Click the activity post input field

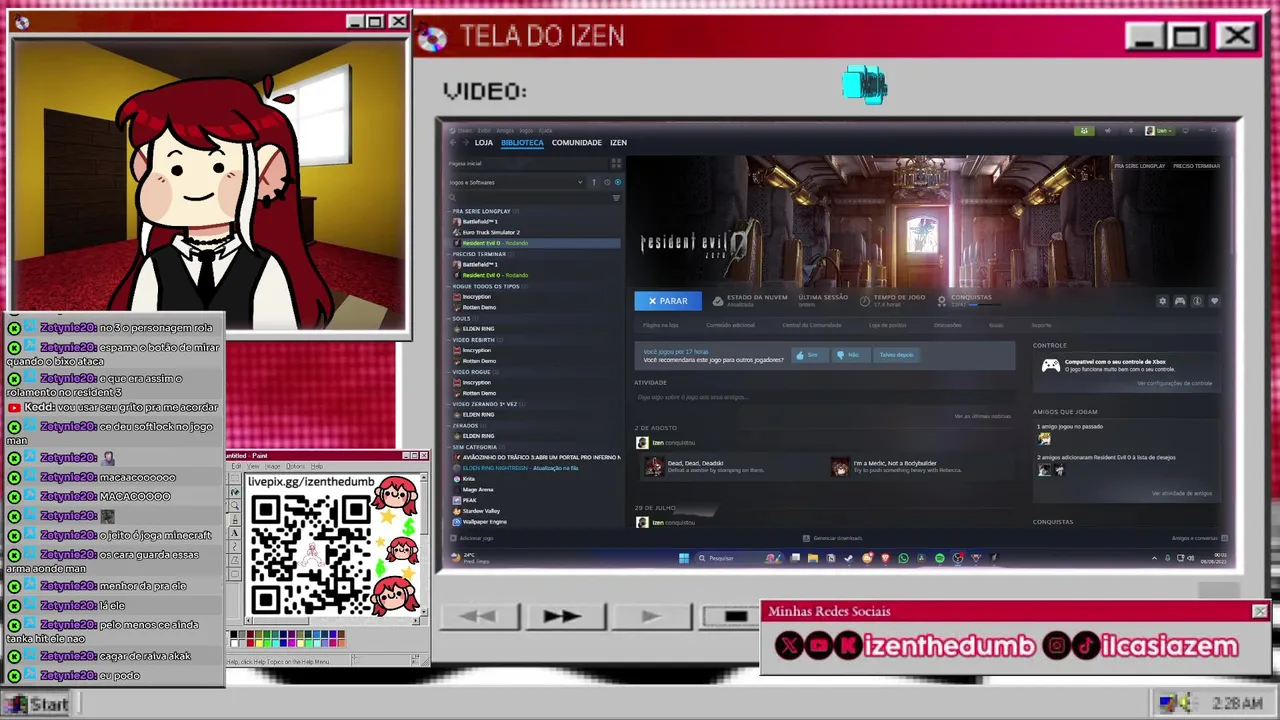click(x=824, y=397)
